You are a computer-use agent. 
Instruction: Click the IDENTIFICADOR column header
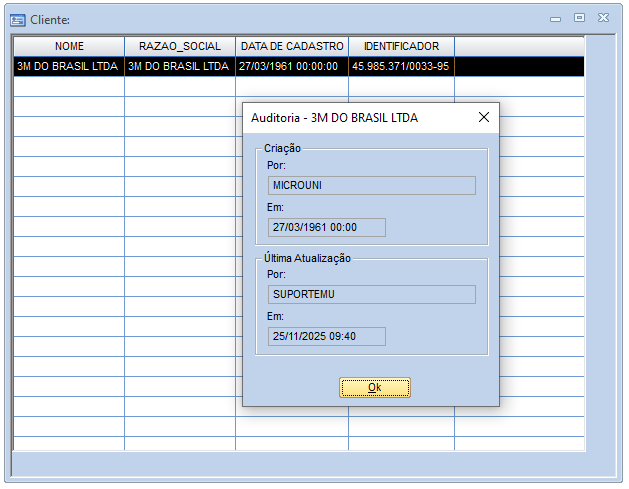(x=401, y=46)
